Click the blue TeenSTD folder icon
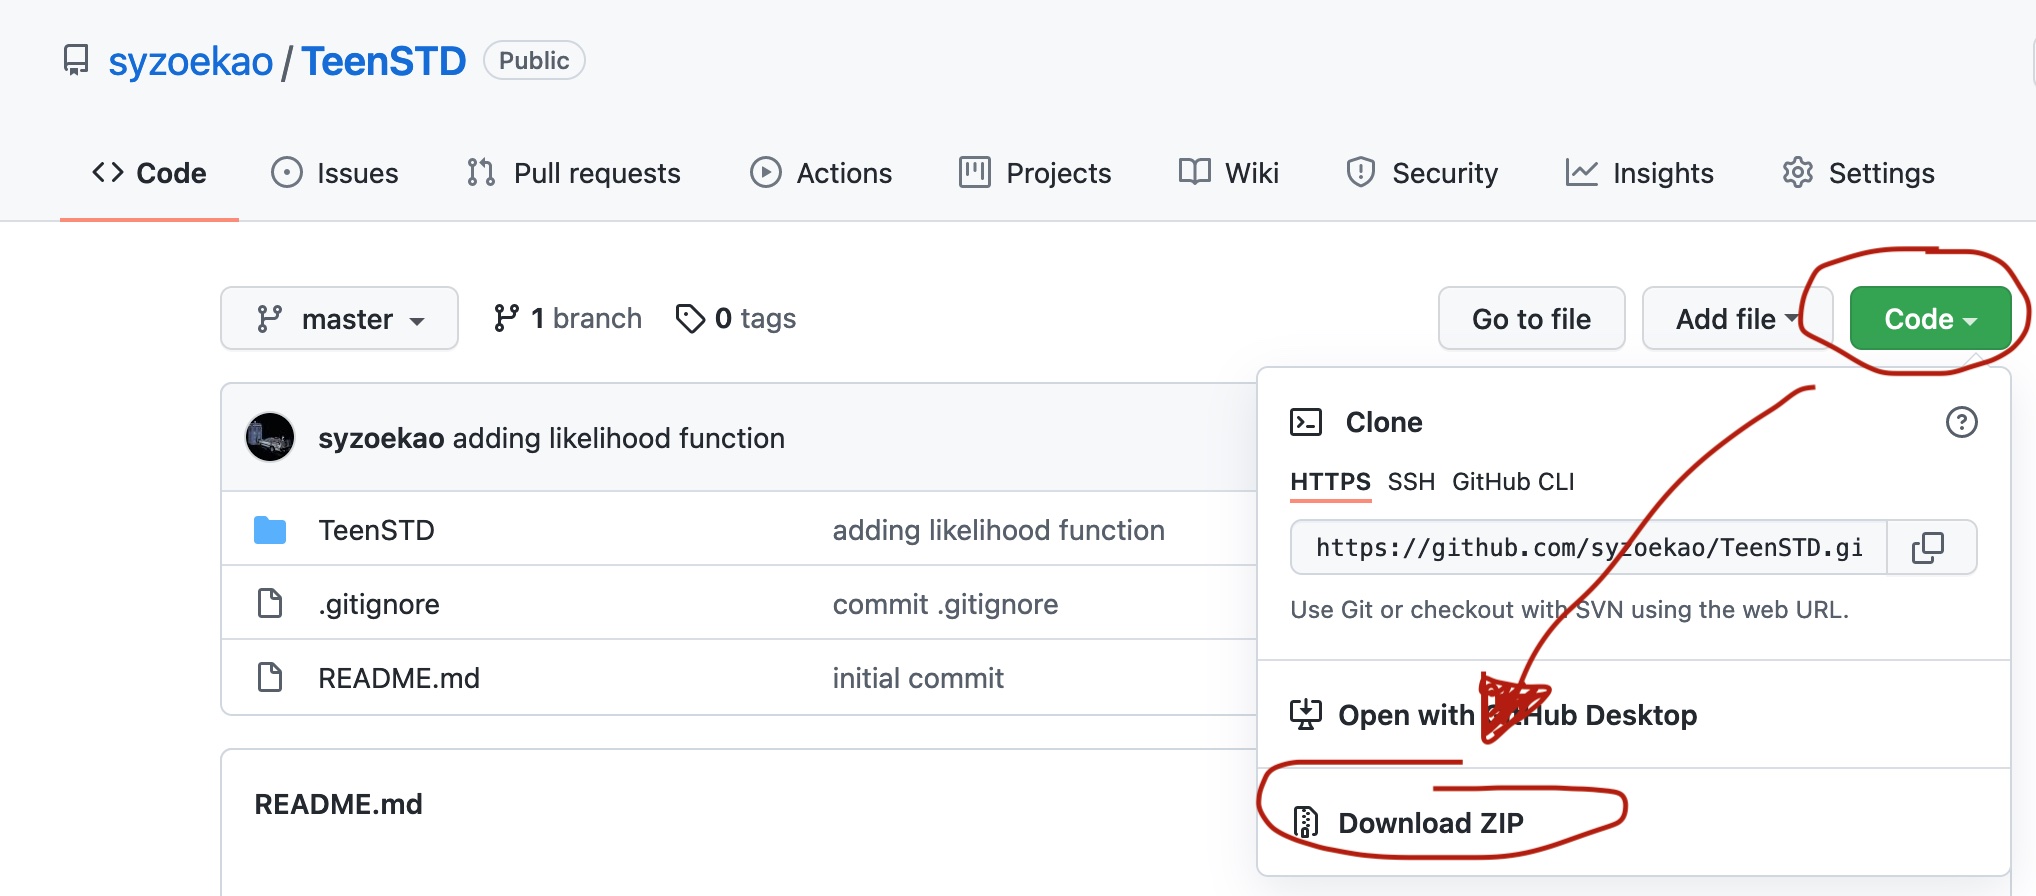The height and width of the screenshot is (896, 2036). (x=270, y=530)
